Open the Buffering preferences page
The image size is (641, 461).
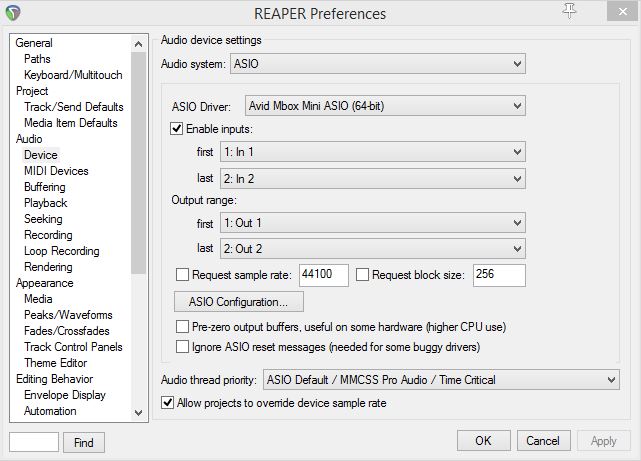tap(45, 187)
